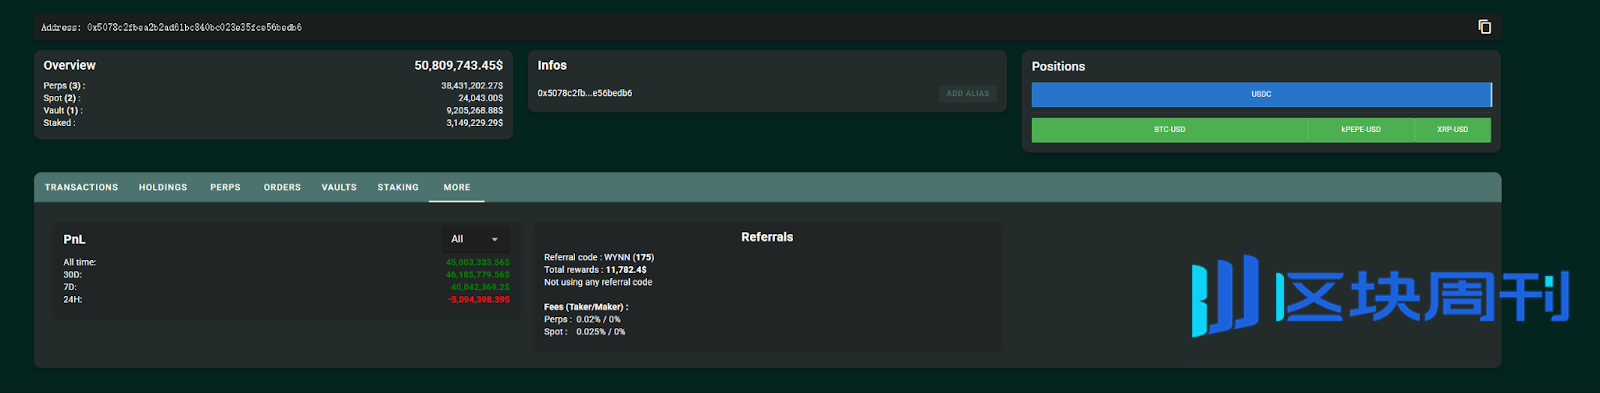Click the Perps (3) overview row
1600x393 pixels.
point(273,86)
